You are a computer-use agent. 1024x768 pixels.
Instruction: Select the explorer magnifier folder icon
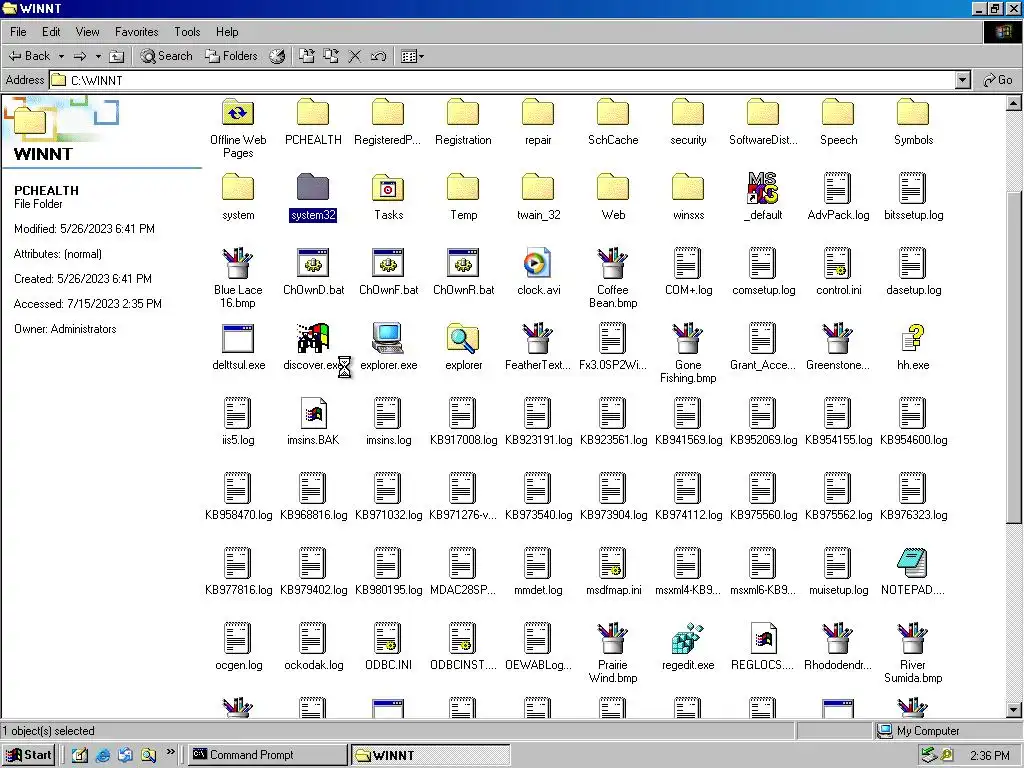[463, 338]
